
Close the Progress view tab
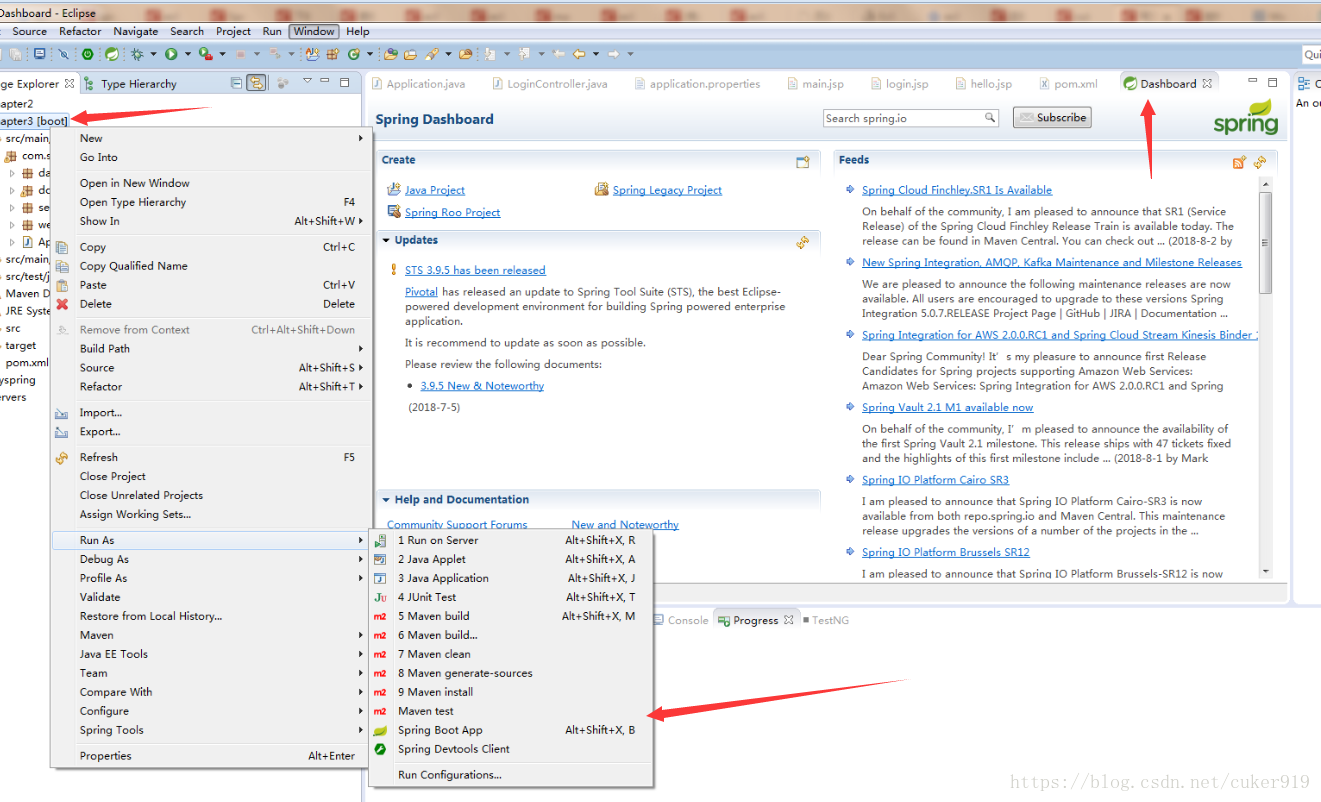click(x=788, y=620)
